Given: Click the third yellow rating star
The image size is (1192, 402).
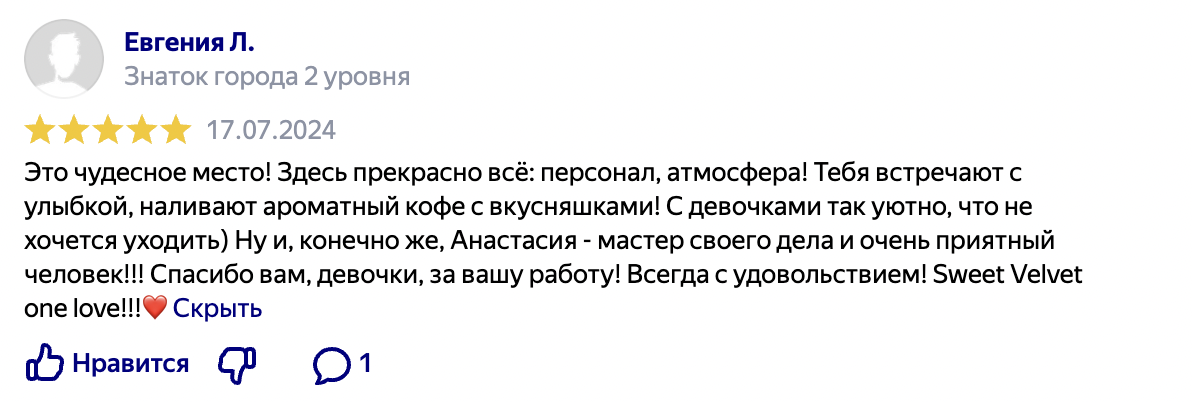Looking at the screenshot, I should [x=107, y=130].
